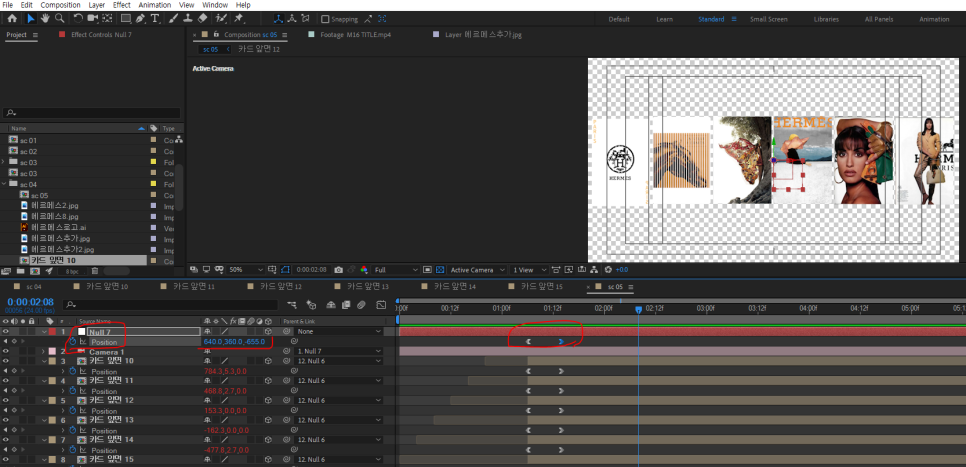
Task: Click the current time indicator in timeline
Action: [x=638, y=310]
